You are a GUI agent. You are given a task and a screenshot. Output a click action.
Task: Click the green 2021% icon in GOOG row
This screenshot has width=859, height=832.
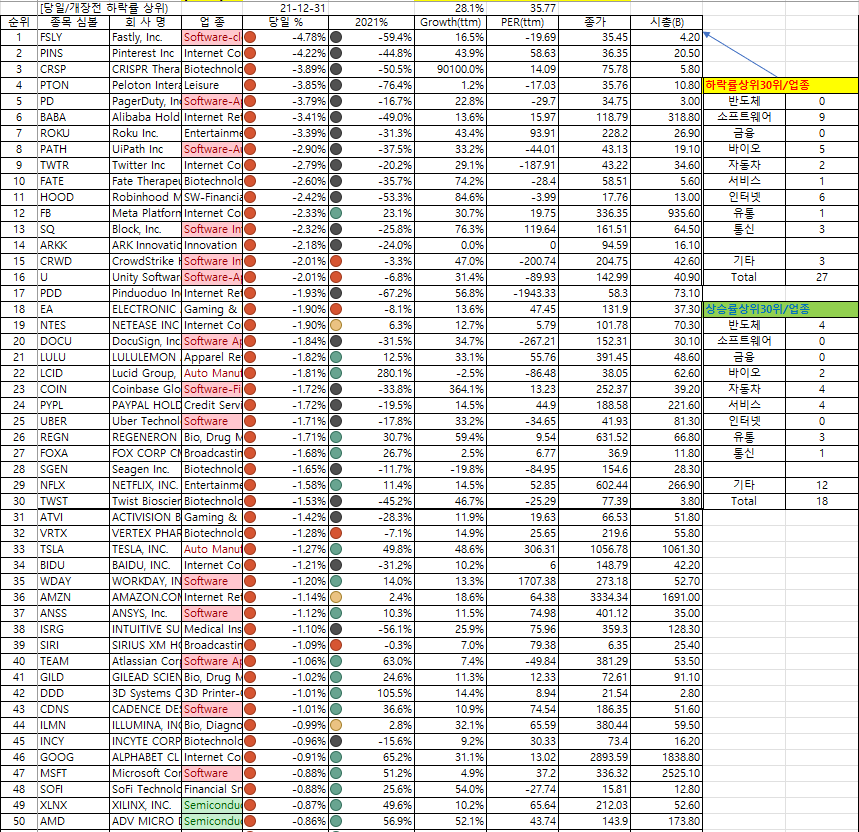coord(336,757)
